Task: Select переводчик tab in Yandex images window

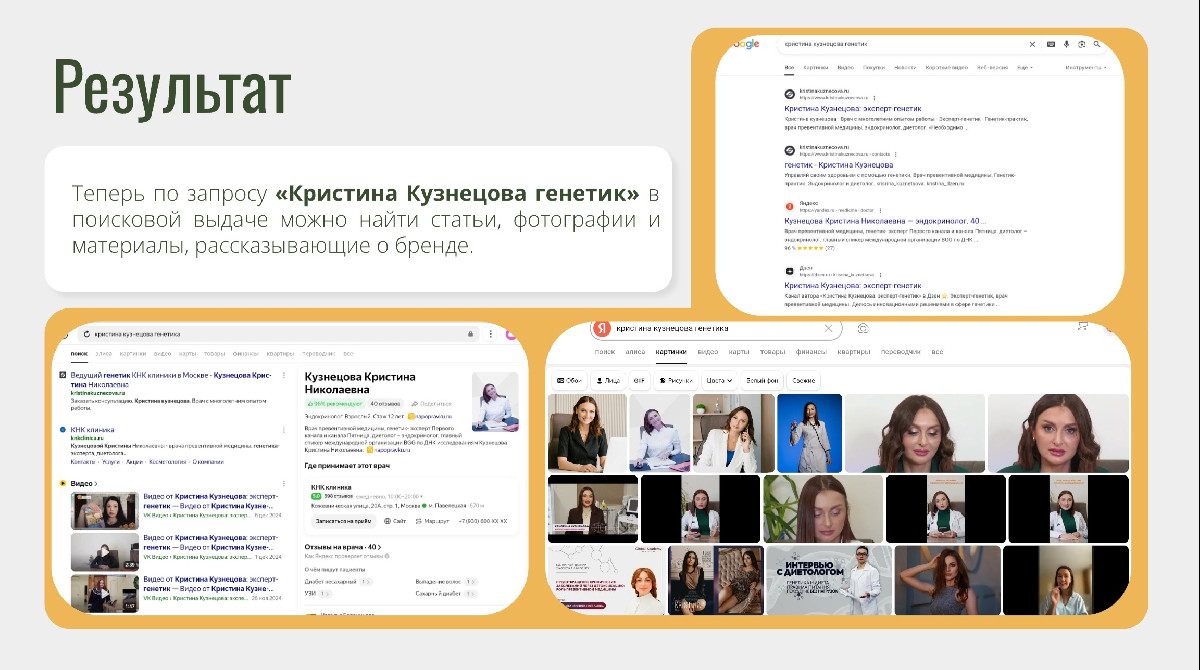Action: click(900, 352)
